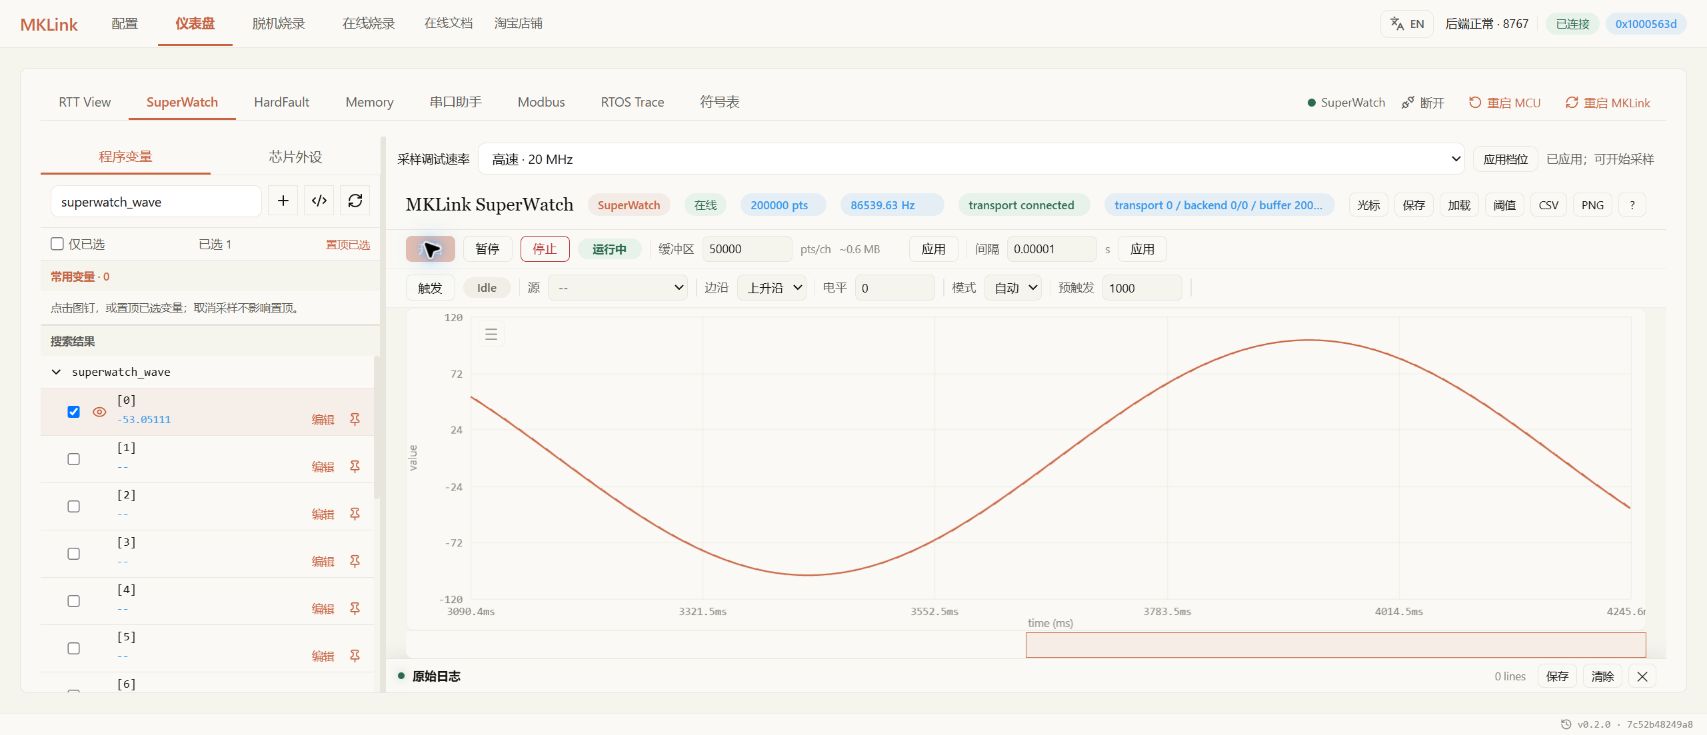Click the 应用档位 button
The image size is (1707, 735).
[1505, 159]
